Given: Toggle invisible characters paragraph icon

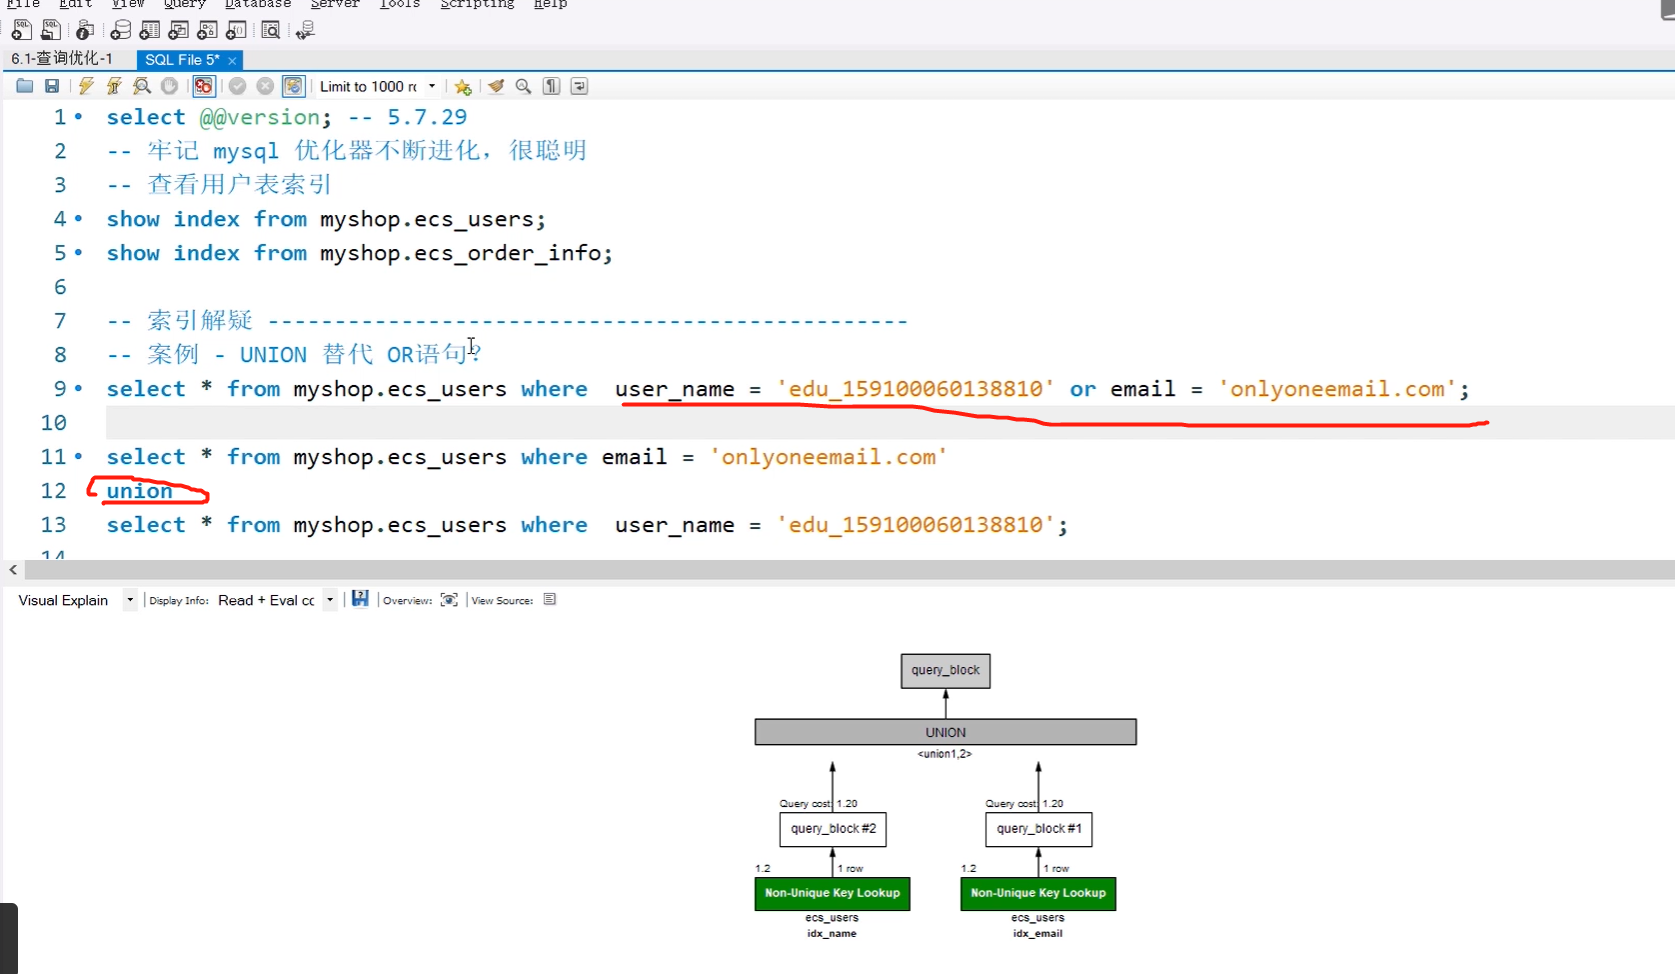Looking at the screenshot, I should [x=551, y=86].
